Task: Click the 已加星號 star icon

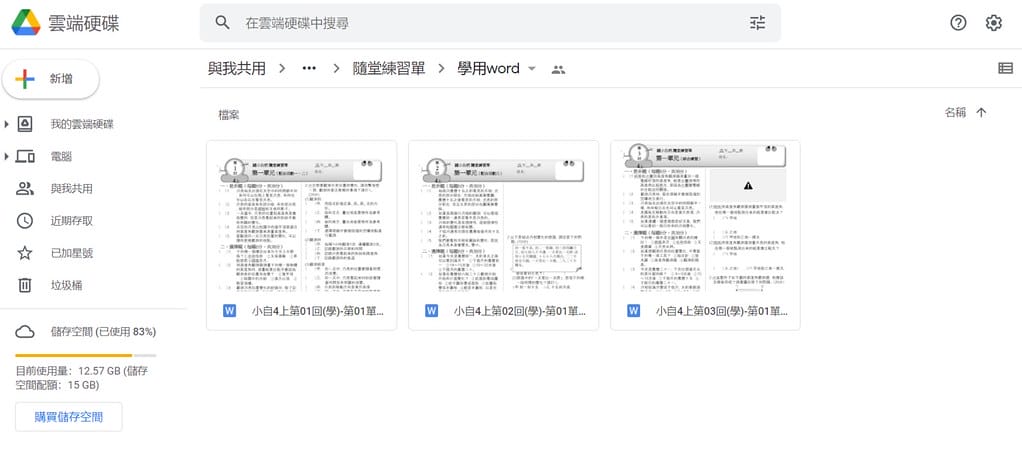Action: pyautogui.click(x=25, y=253)
